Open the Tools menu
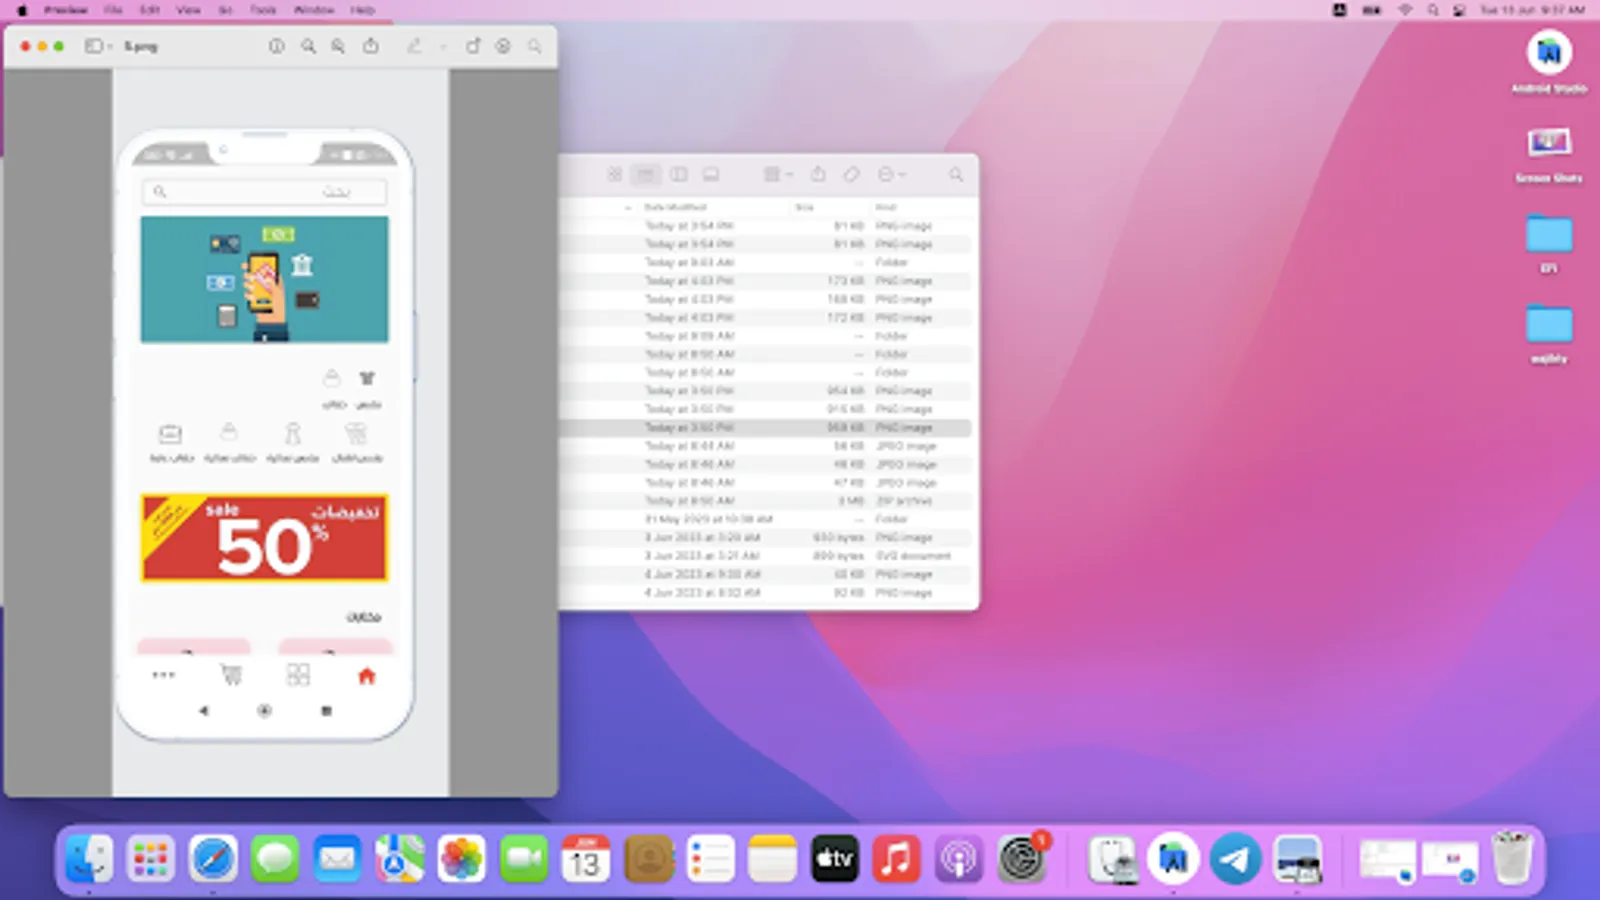The height and width of the screenshot is (900, 1600). (263, 10)
